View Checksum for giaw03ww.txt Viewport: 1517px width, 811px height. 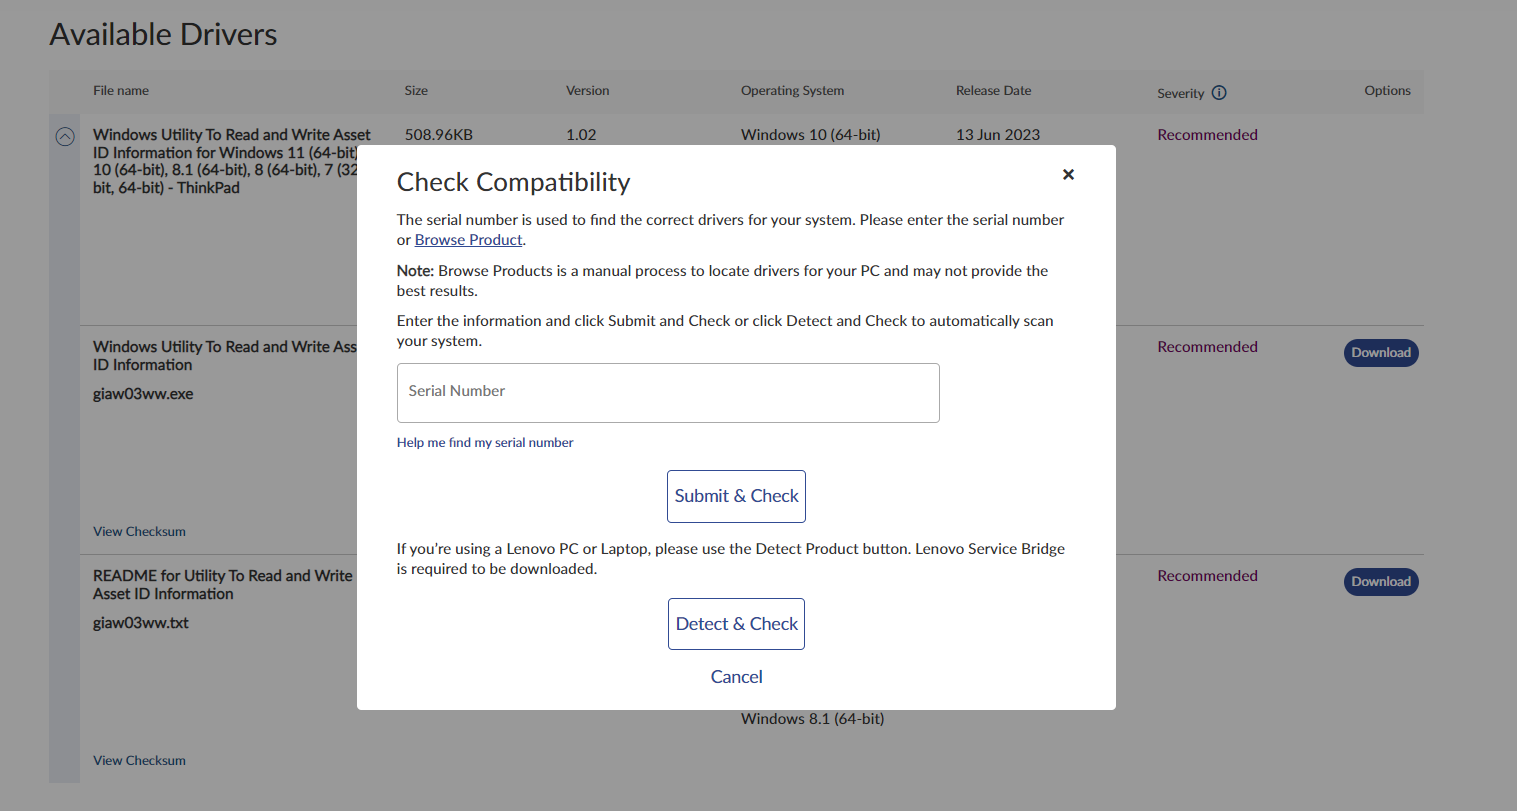[x=139, y=761]
